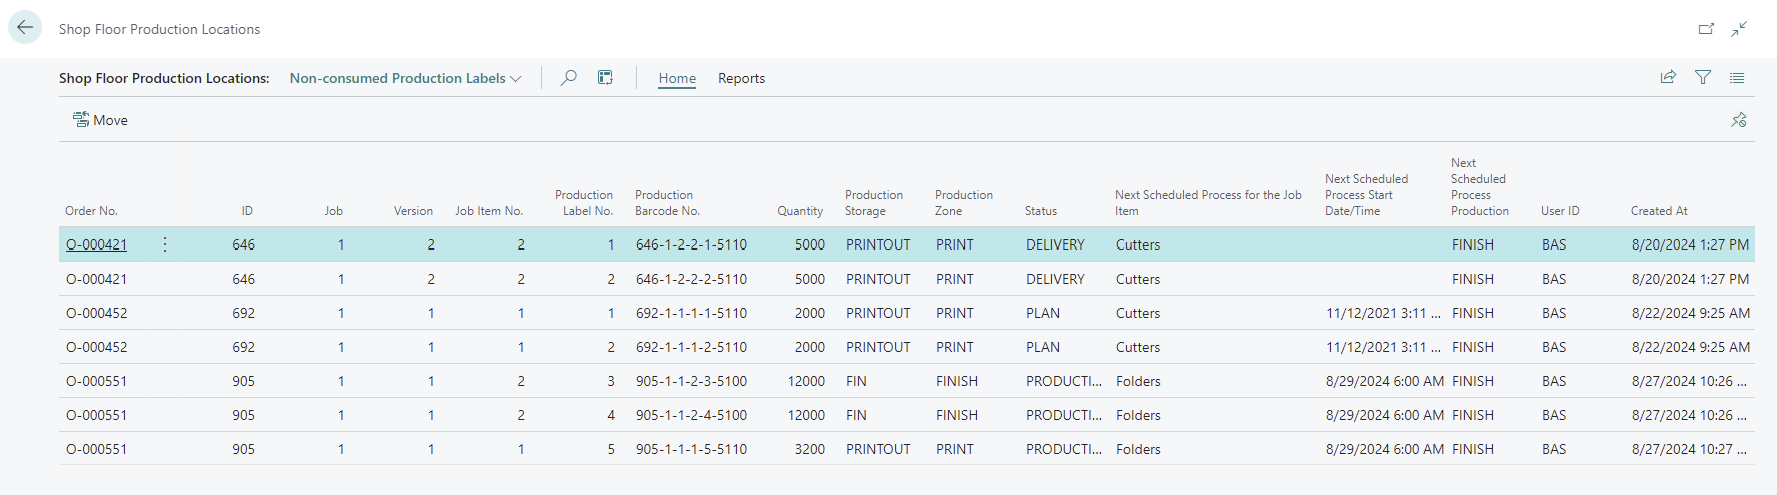Click the Job Item No. column header
This screenshot has width=1777, height=495.
point(489,211)
